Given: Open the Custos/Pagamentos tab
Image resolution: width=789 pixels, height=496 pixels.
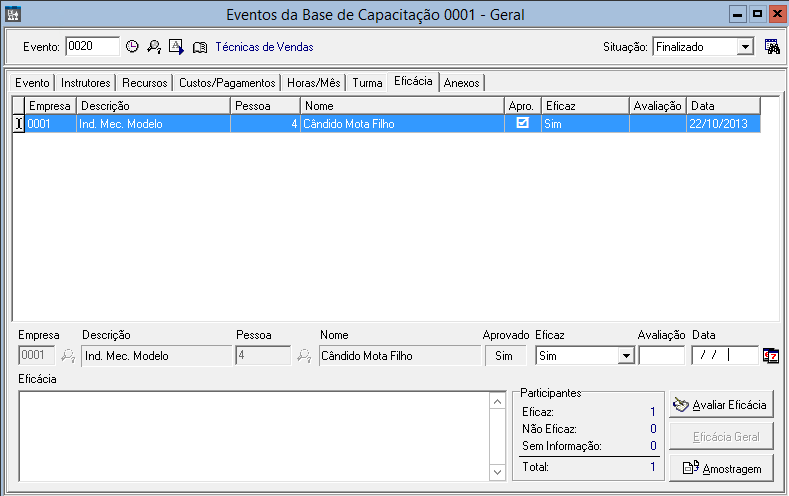Looking at the screenshot, I should click(226, 83).
